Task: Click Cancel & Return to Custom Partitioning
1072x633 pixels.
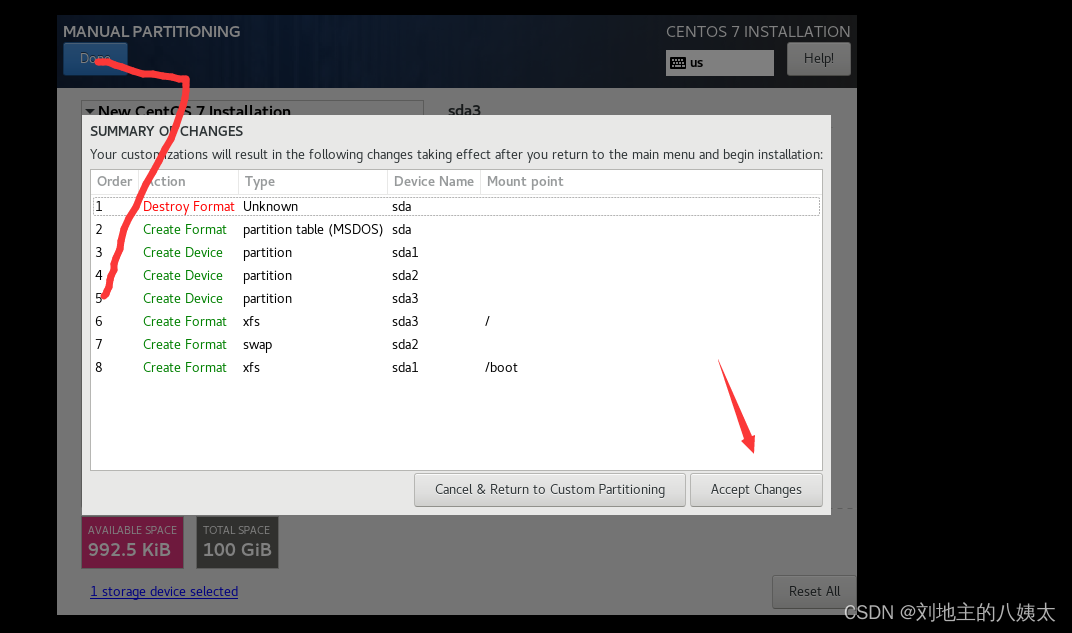Action: [550, 489]
